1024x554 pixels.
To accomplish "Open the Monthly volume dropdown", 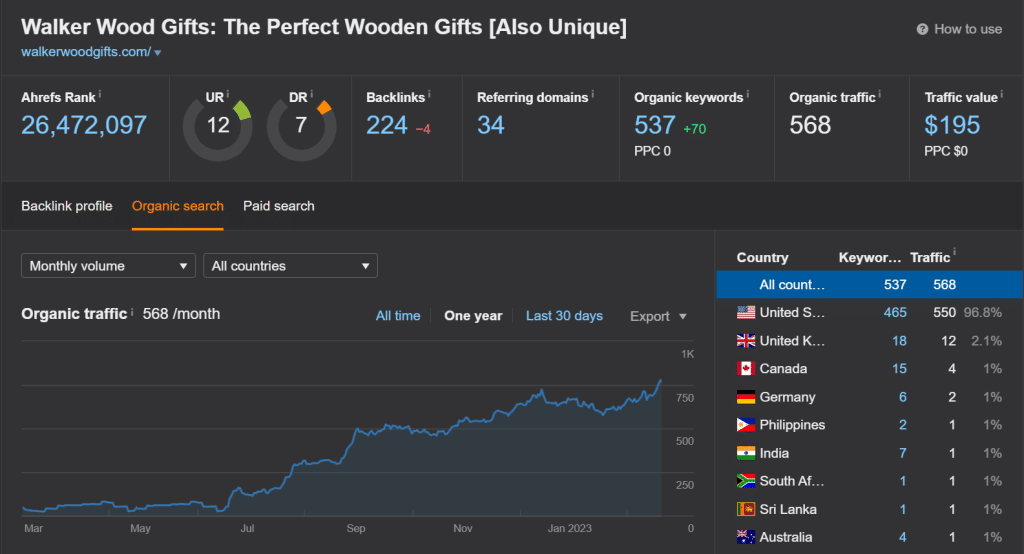I will click(108, 266).
